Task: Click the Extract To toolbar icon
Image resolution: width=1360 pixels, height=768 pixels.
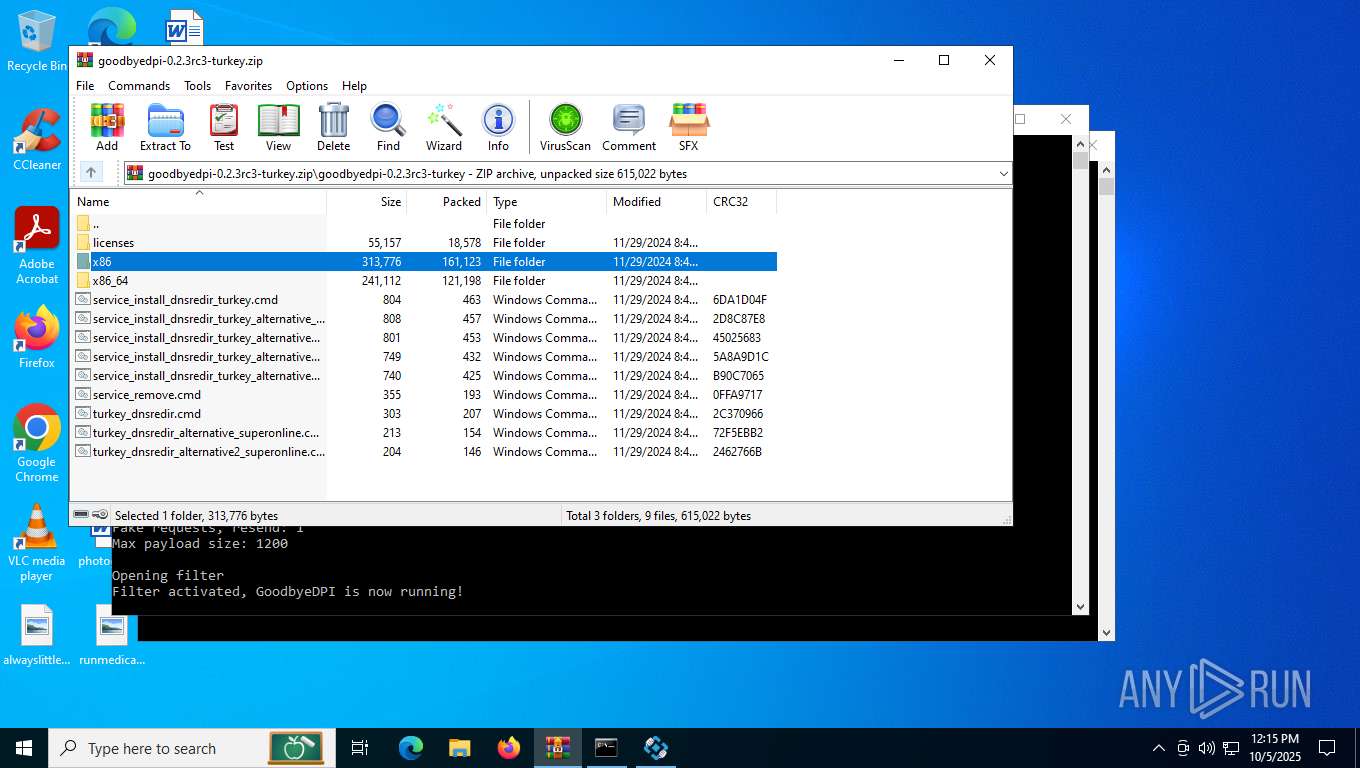Action: coord(165,127)
